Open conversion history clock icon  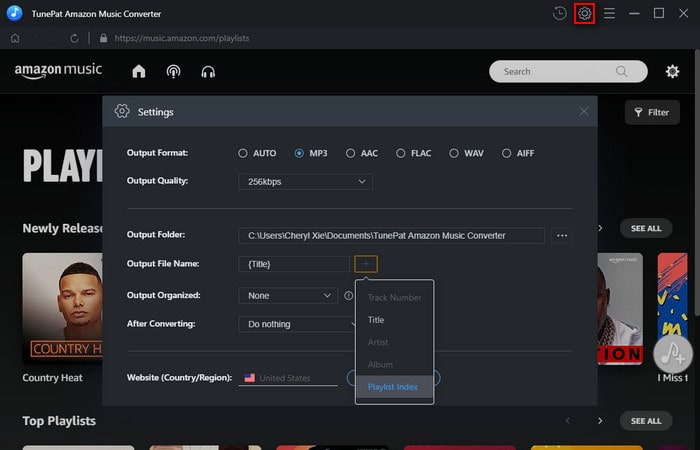559,13
